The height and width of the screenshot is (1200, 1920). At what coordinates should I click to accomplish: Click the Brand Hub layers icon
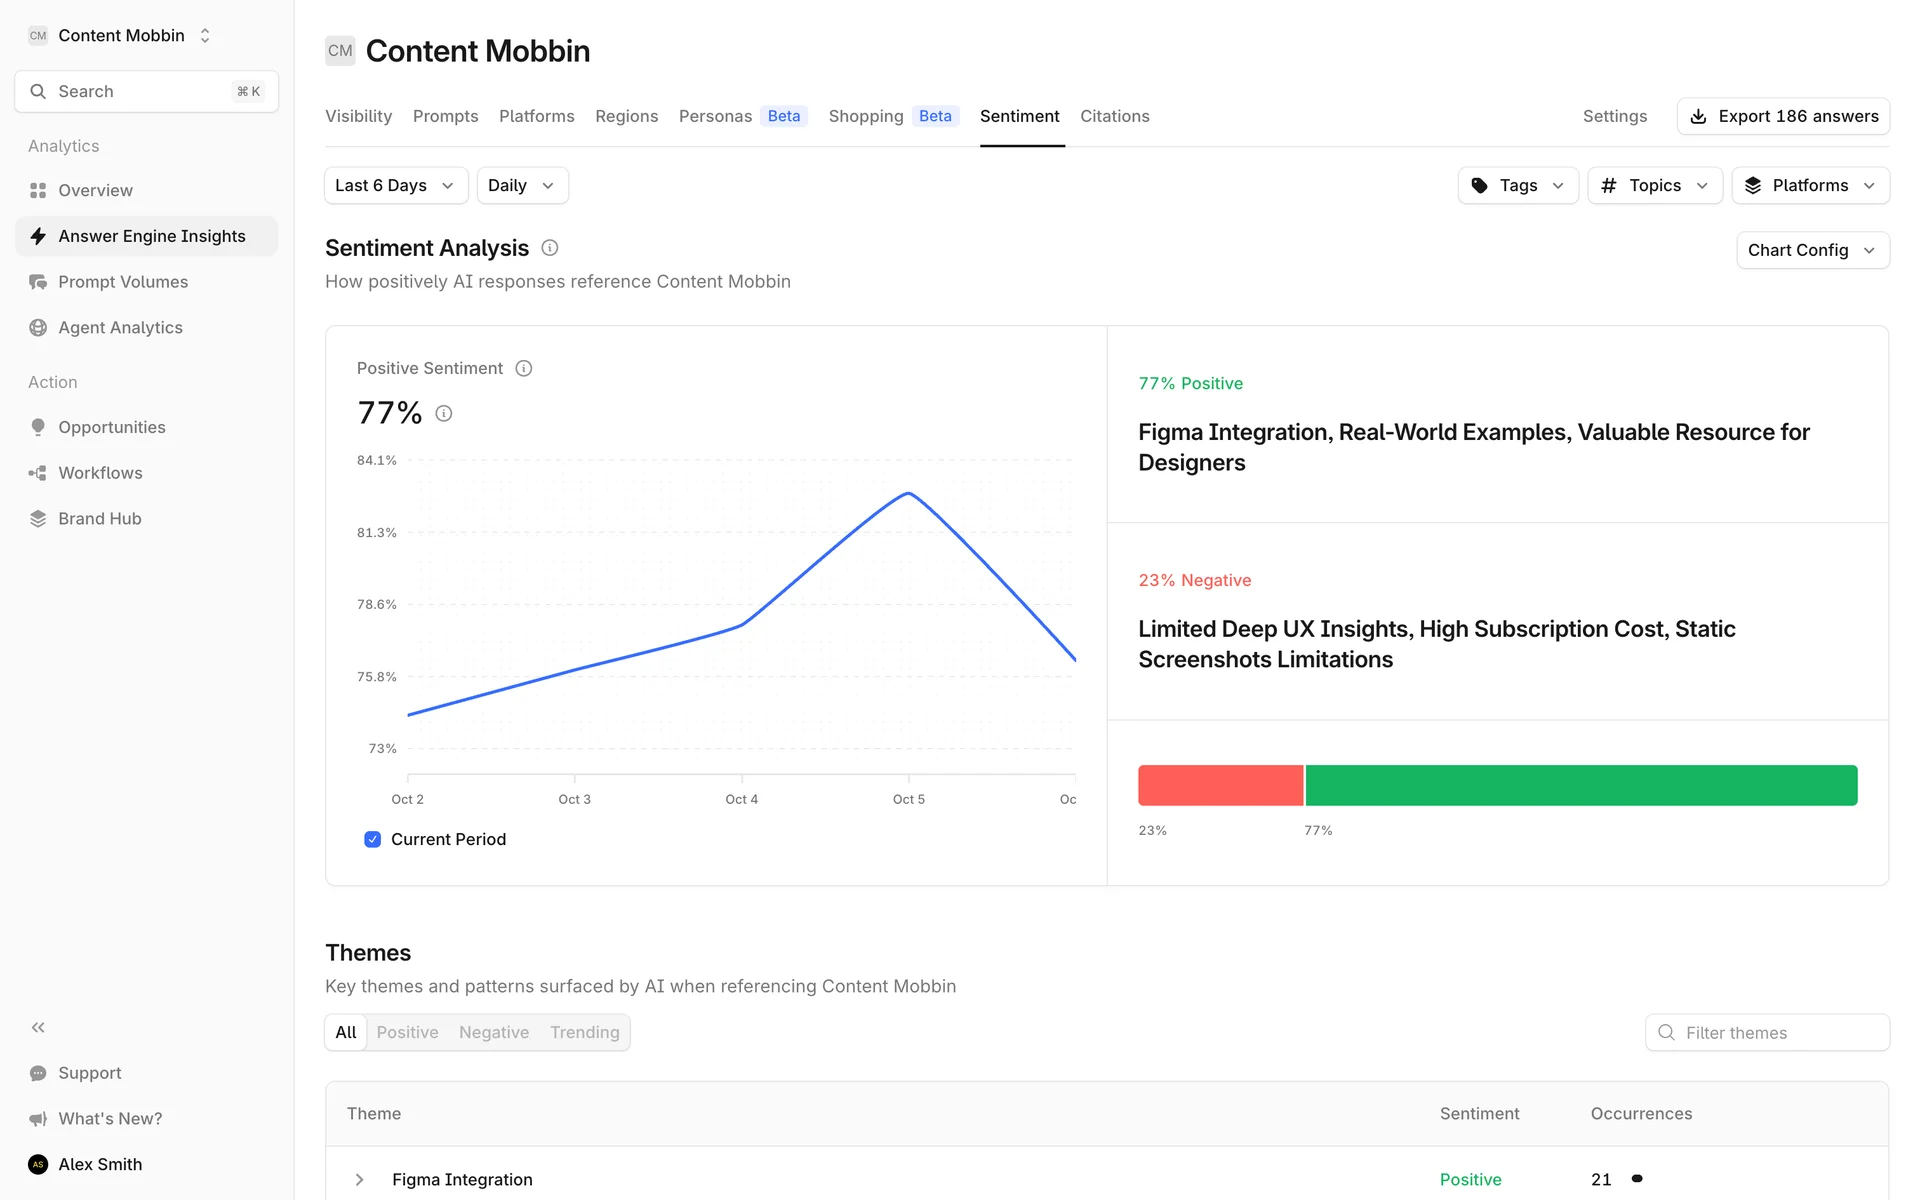(x=38, y=519)
